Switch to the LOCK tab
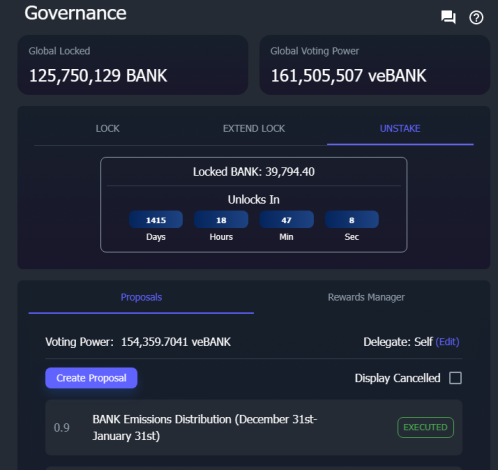498x470 pixels. pyautogui.click(x=107, y=129)
